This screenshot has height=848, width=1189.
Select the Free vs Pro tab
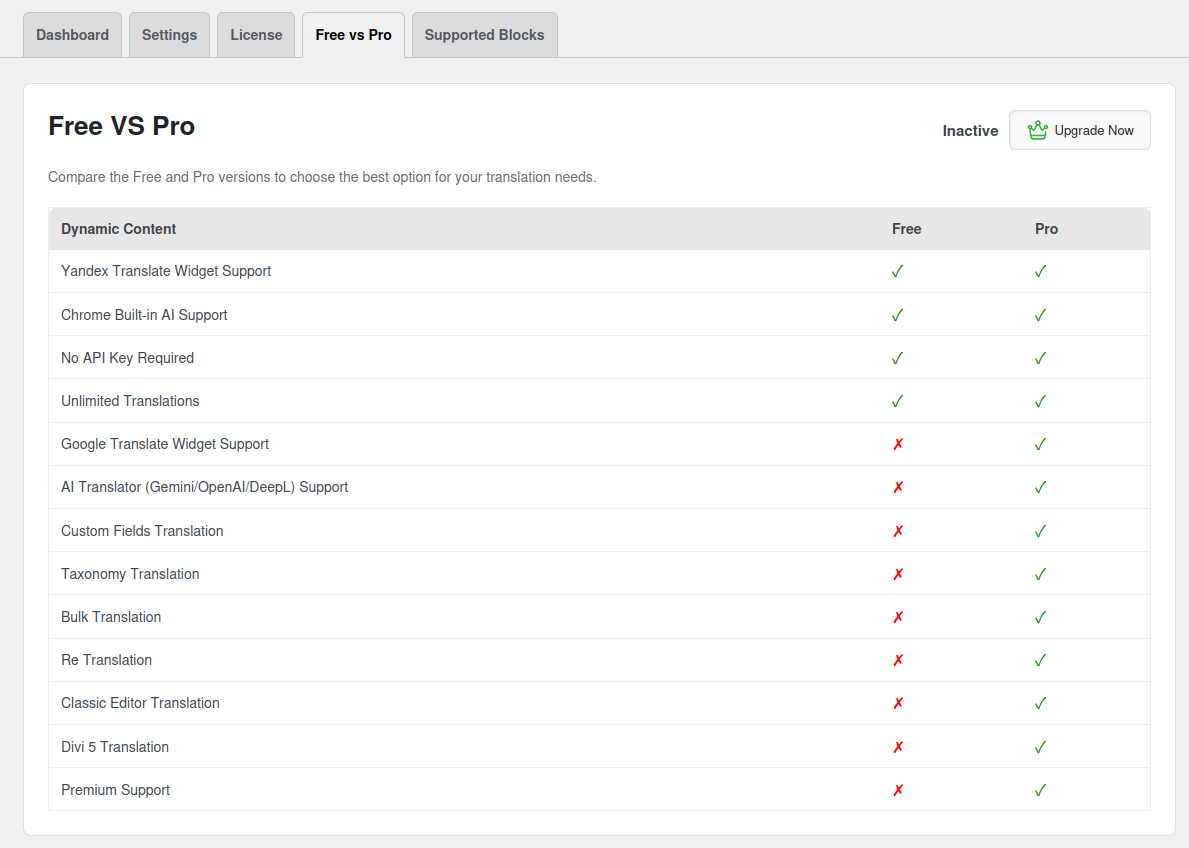point(353,35)
